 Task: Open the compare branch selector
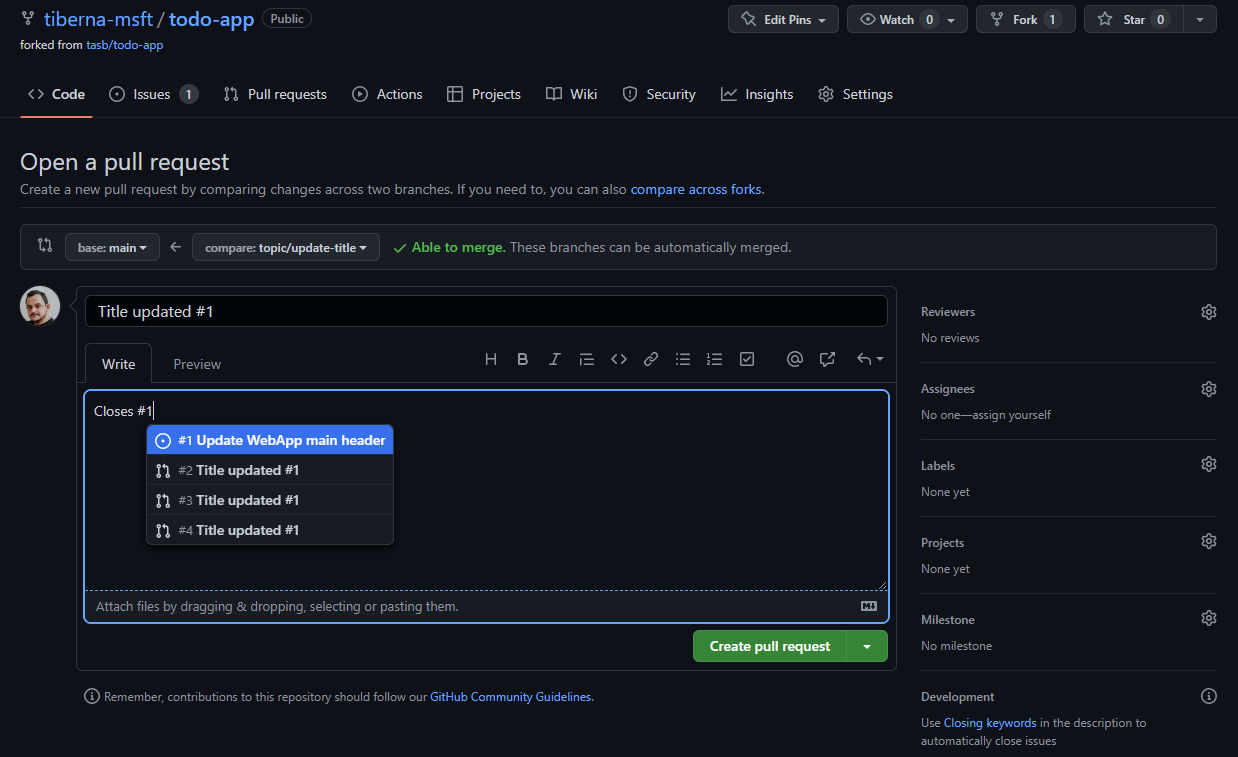pos(285,247)
